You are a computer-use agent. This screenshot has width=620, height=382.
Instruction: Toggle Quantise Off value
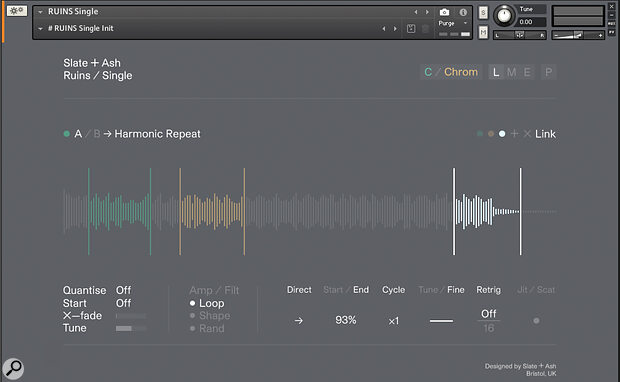click(x=123, y=290)
